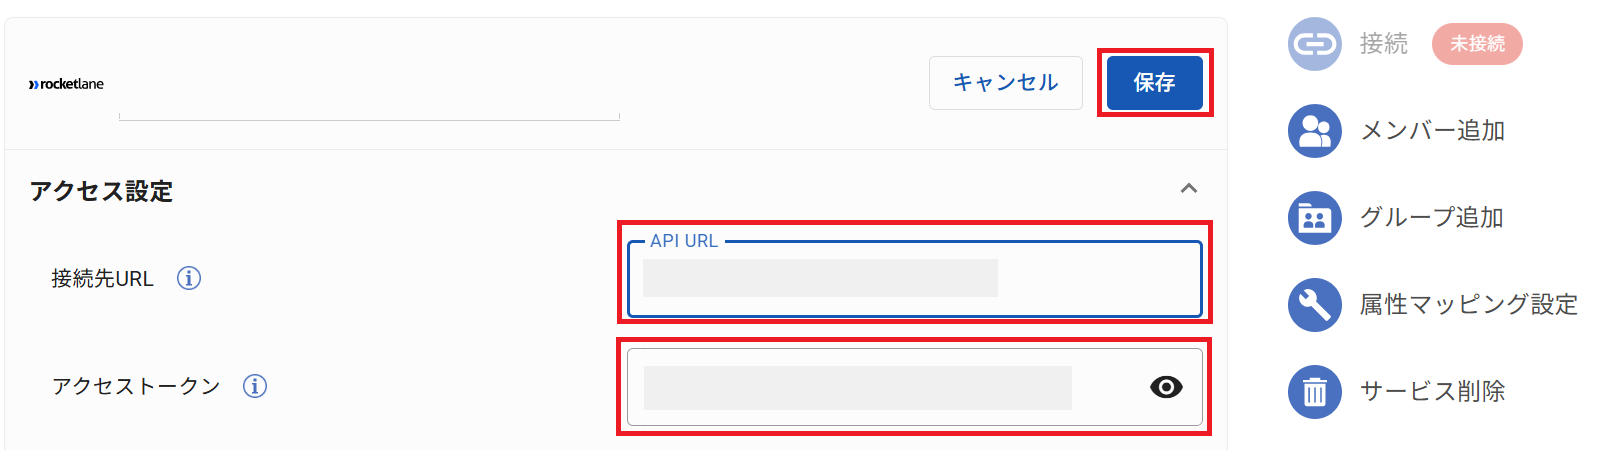Collapse the アクセス設定 section chevron
The width and height of the screenshot is (1602, 450).
pos(1189,188)
